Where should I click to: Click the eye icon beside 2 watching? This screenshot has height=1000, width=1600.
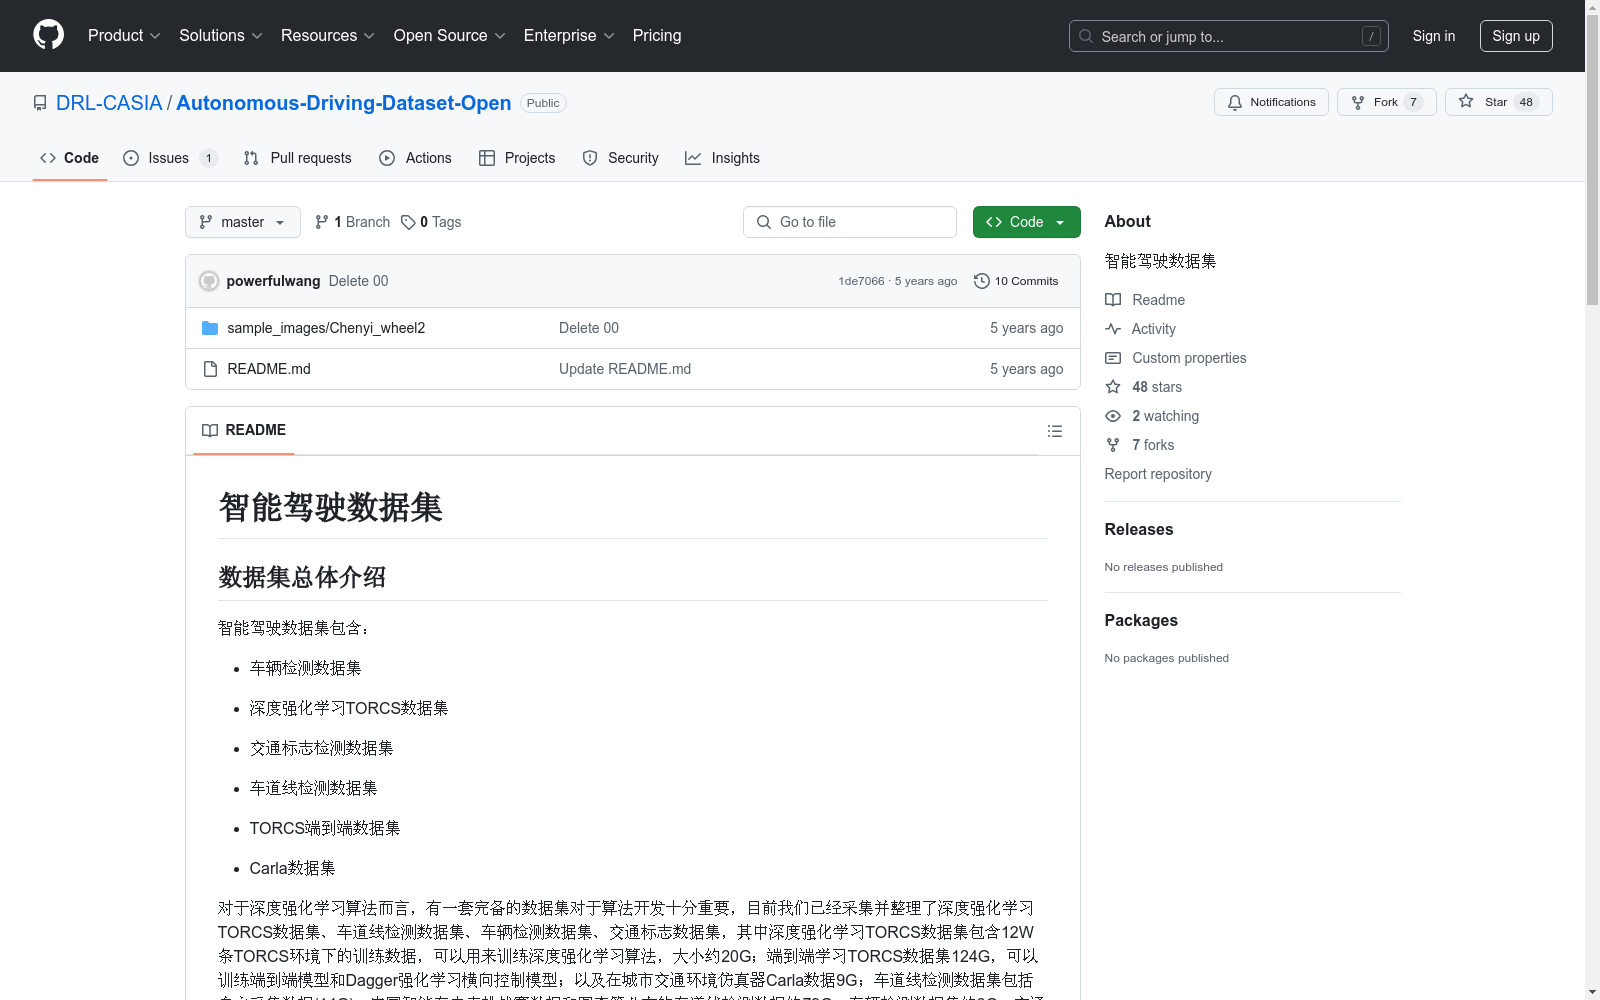[1113, 416]
